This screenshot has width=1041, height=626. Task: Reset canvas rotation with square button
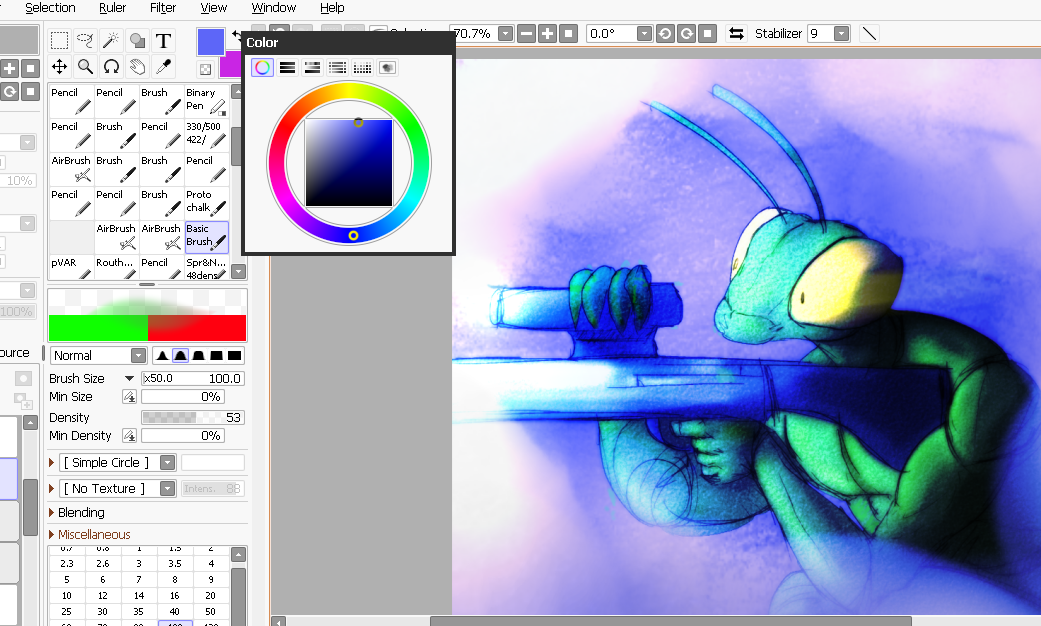coord(708,34)
